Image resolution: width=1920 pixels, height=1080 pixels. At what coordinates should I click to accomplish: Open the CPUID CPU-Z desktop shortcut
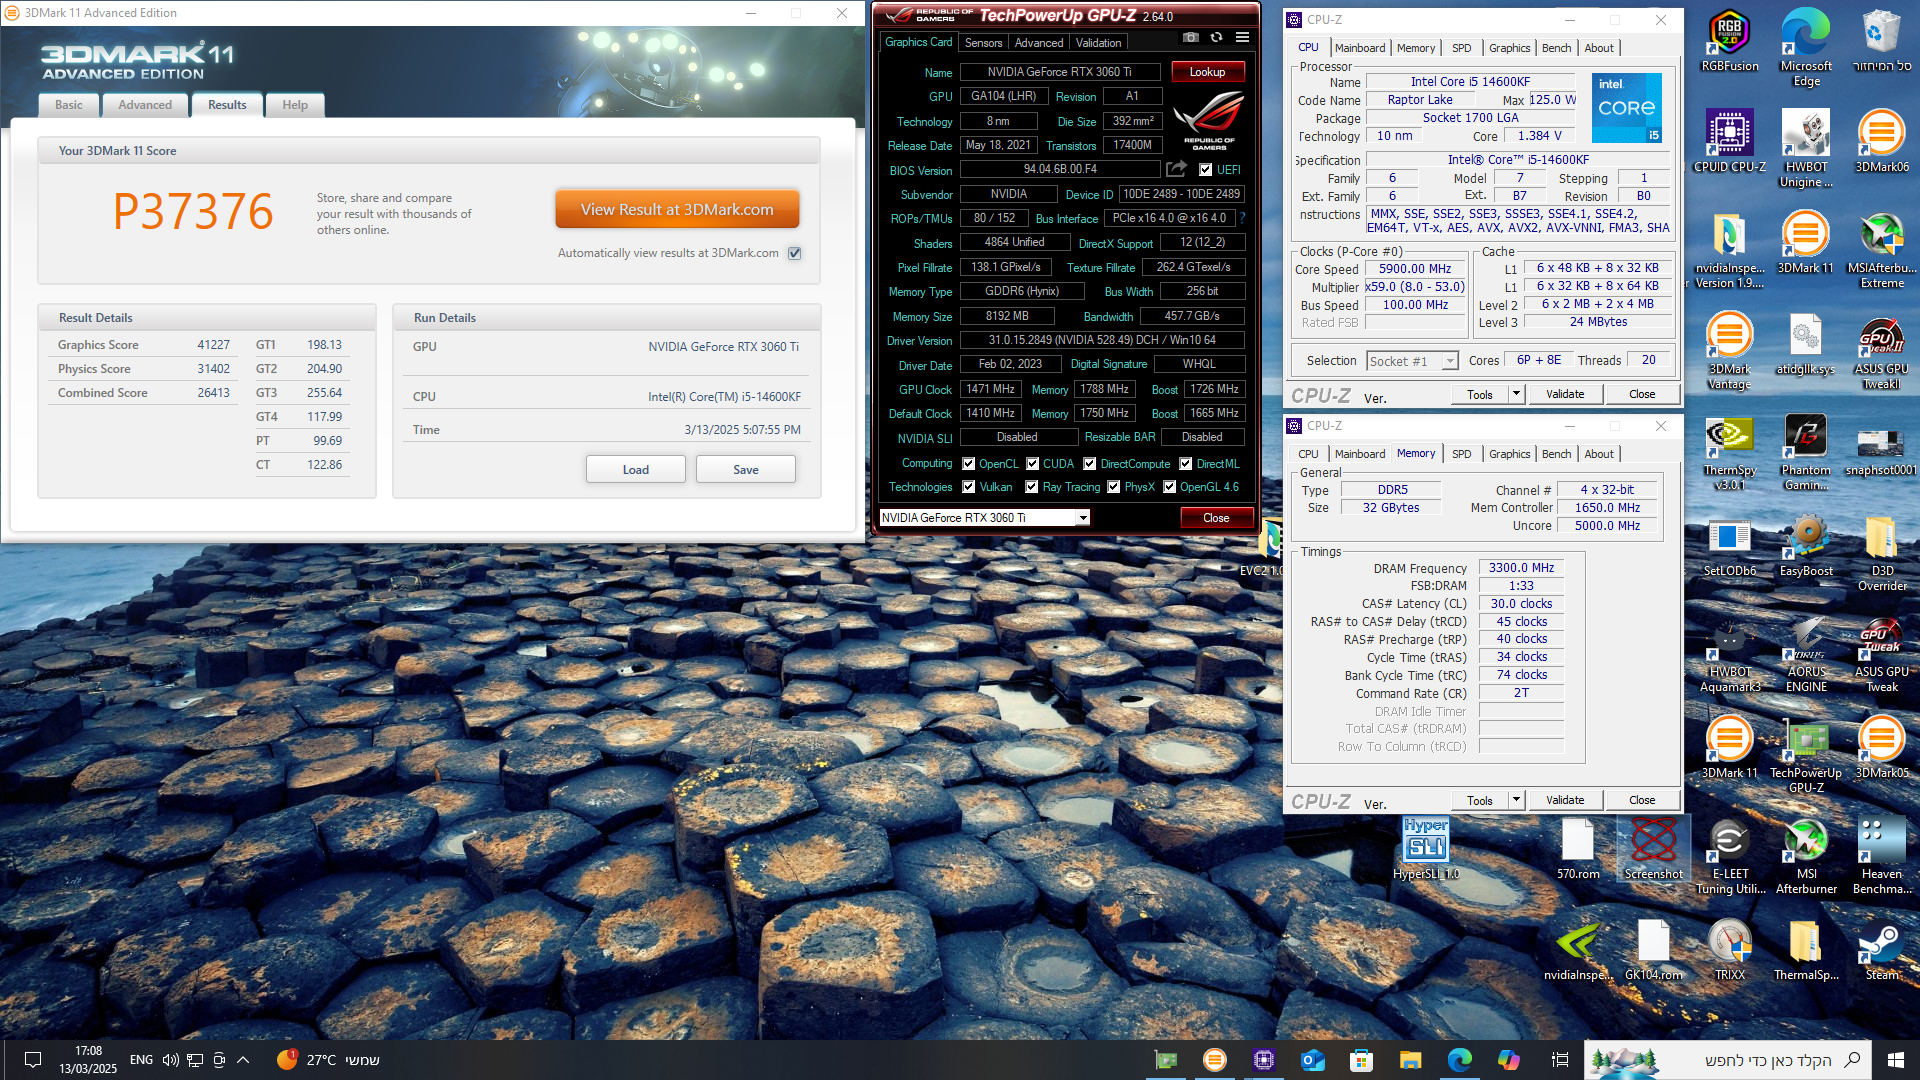click(x=1730, y=141)
